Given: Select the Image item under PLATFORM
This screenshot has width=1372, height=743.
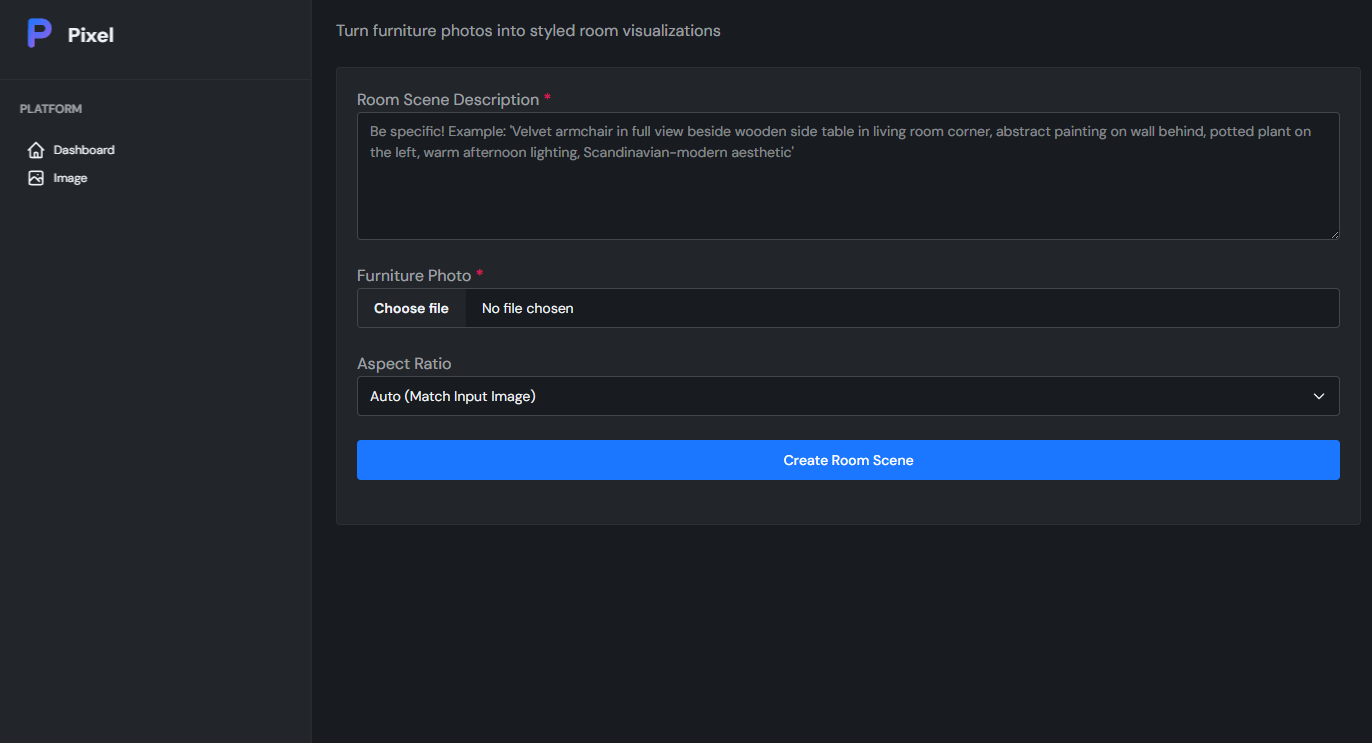Looking at the screenshot, I should tap(71, 177).
